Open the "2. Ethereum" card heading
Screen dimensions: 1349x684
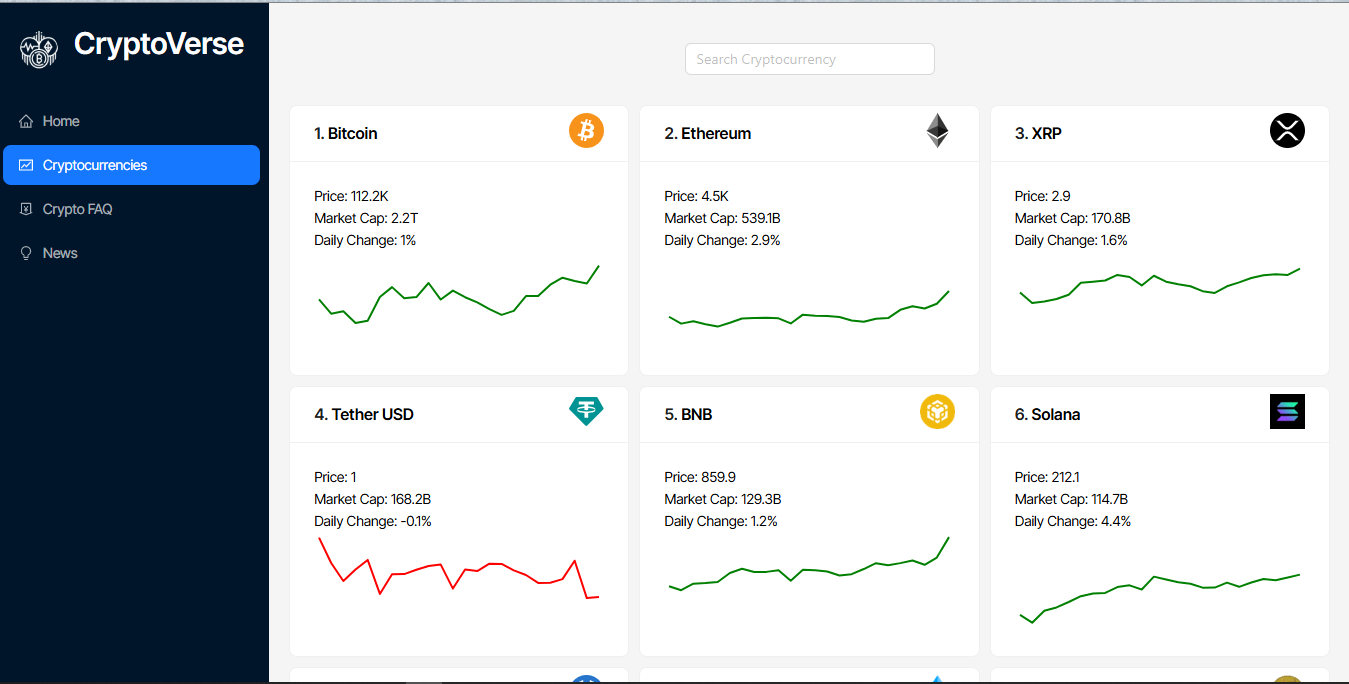[708, 134]
